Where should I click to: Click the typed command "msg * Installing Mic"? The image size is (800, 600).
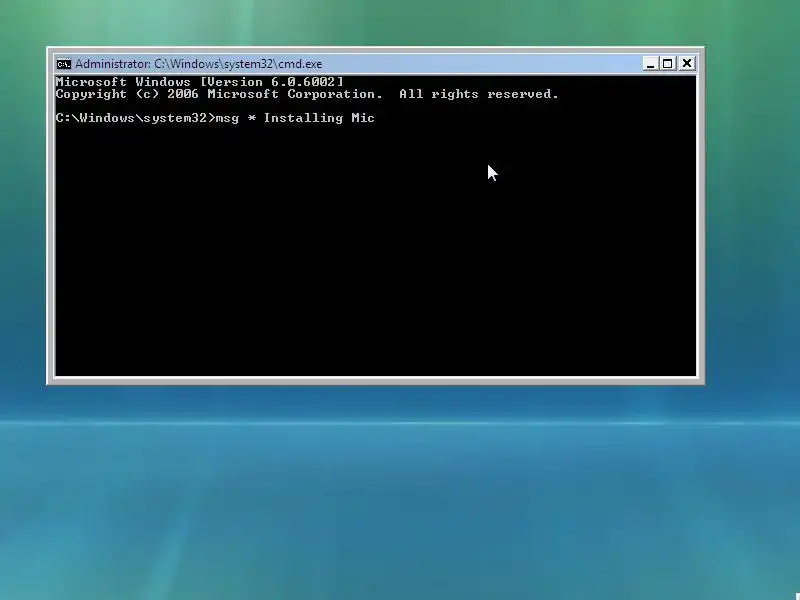click(x=295, y=118)
